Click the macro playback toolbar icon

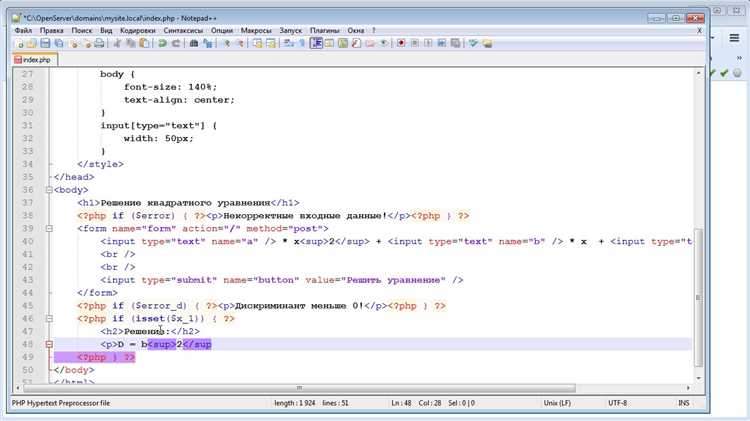point(428,44)
